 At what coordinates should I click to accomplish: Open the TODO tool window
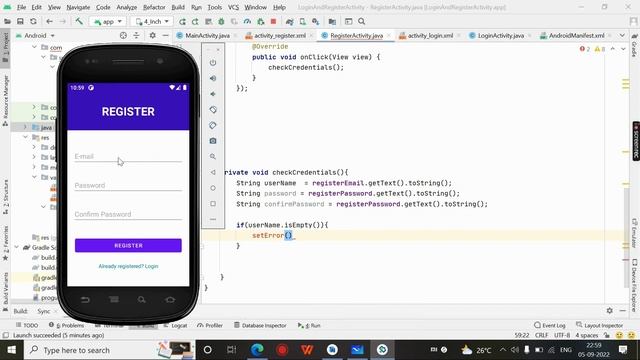[27, 325]
